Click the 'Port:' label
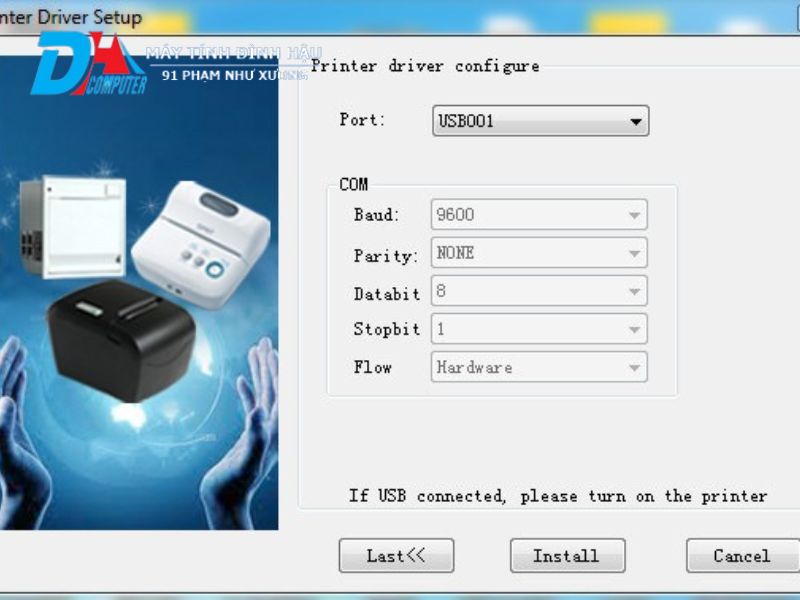Viewport: 800px width, 600px height. [362, 120]
